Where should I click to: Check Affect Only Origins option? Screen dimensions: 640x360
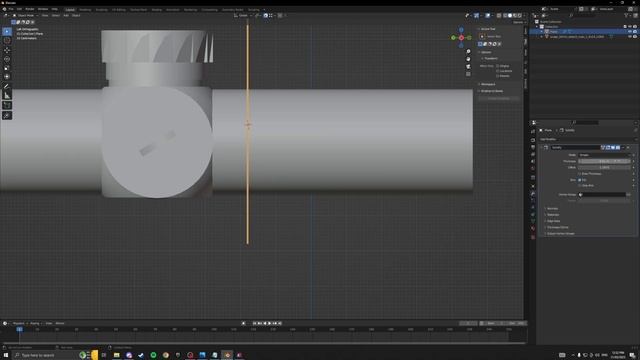[498, 66]
